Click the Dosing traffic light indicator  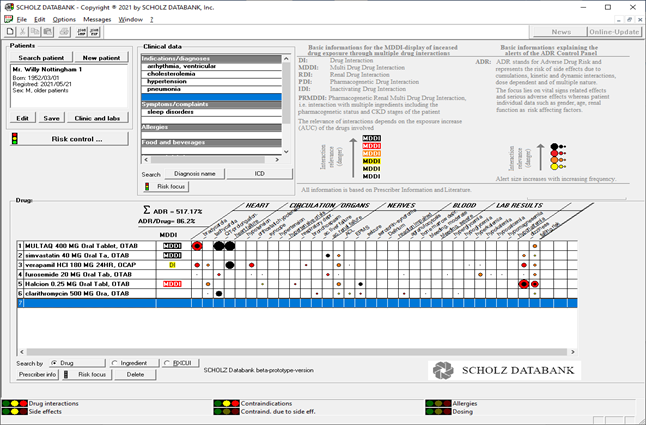438,411
